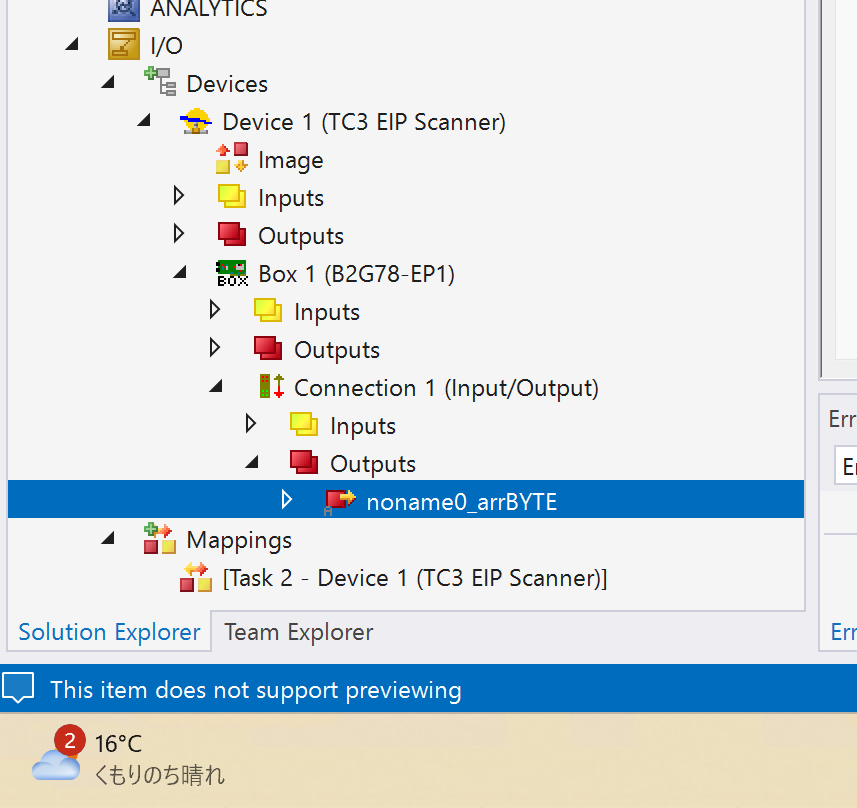Switch to the Team Explorer tab
This screenshot has height=808, width=857.
pyautogui.click(x=298, y=632)
